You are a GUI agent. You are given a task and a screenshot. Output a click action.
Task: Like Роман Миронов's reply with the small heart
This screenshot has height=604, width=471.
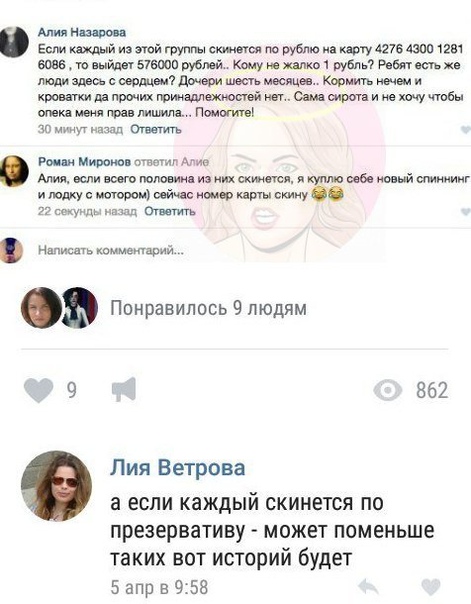click(466, 211)
